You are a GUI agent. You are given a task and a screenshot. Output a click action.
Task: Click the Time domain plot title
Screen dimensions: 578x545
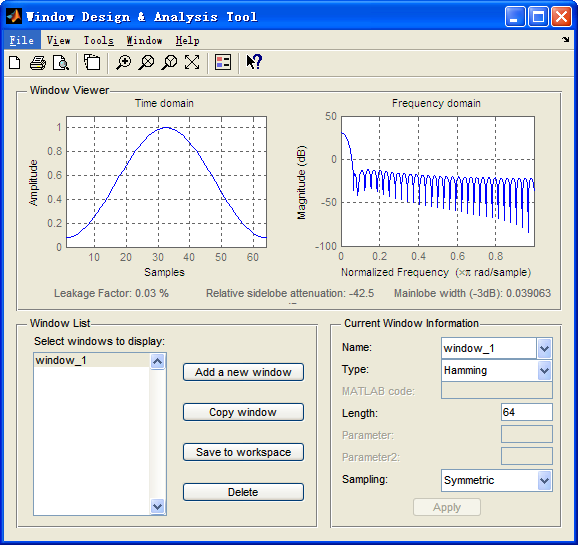pyautogui.click(x=164, y=103)
